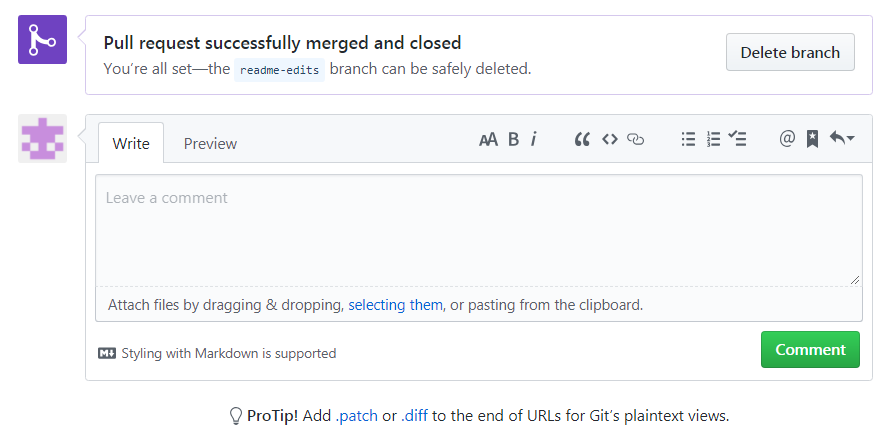Focus the 'Leave a comment' text area
This screenshot has width=881, height=444.
pyautogui.click(x=478, y=230)
